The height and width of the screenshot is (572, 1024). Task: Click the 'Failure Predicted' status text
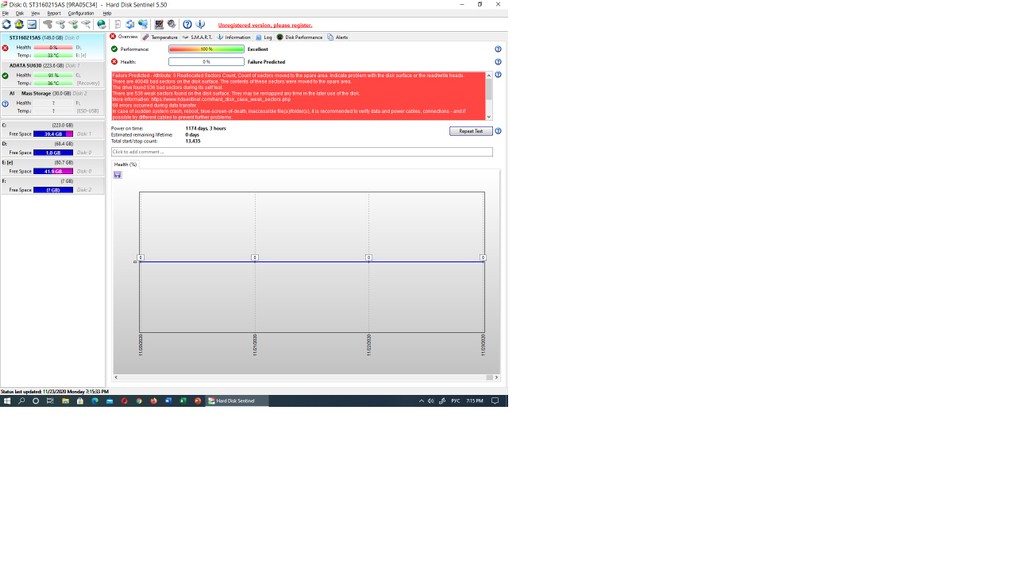tap(266, 62)
